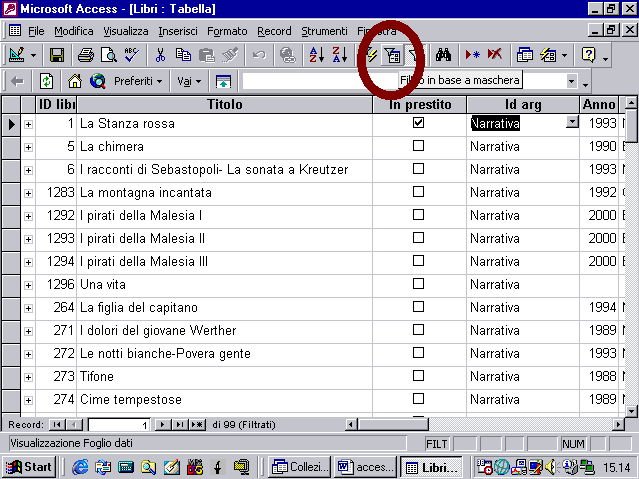
Task: Check In prestito for Una vita
Action: click(x=418, y=284)
